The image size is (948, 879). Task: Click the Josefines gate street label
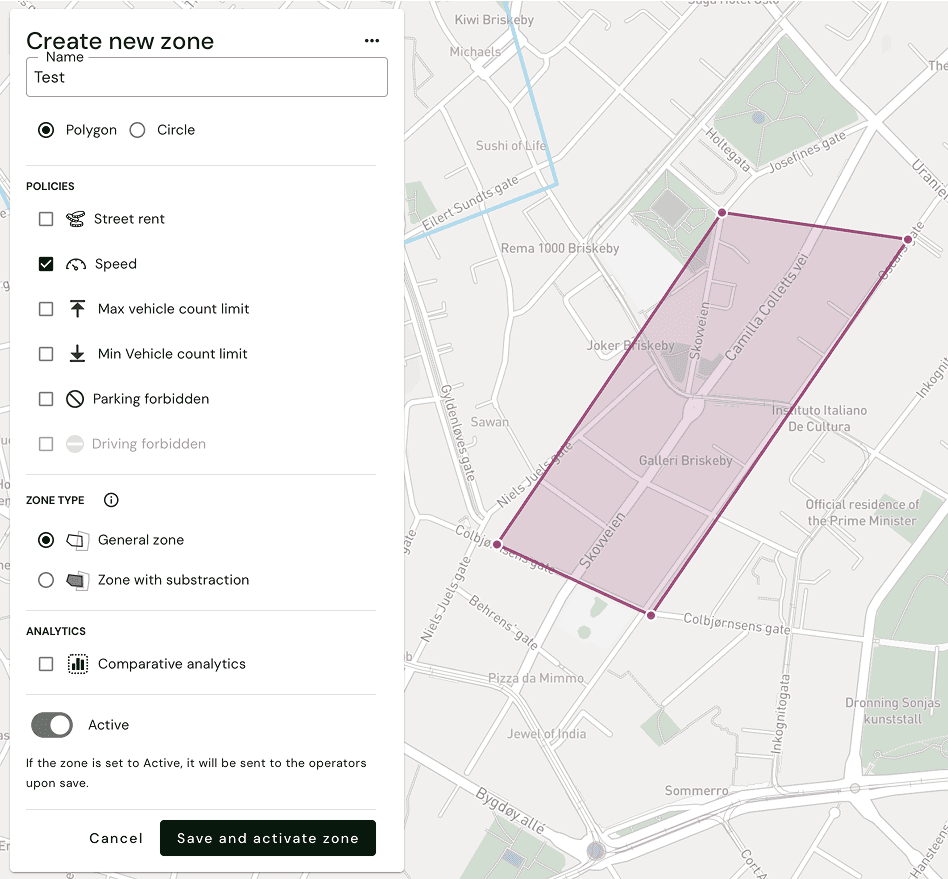807,152
